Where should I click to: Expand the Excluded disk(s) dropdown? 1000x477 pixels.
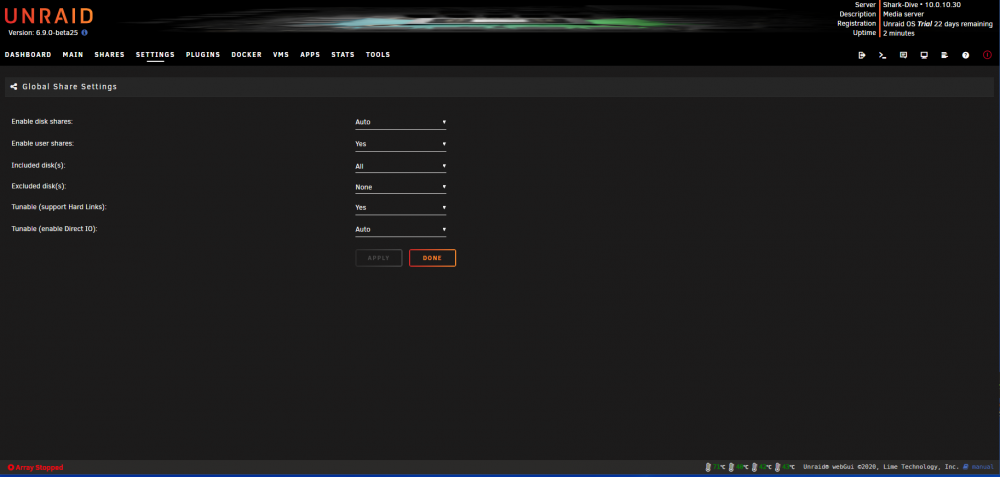click(401, 187)
